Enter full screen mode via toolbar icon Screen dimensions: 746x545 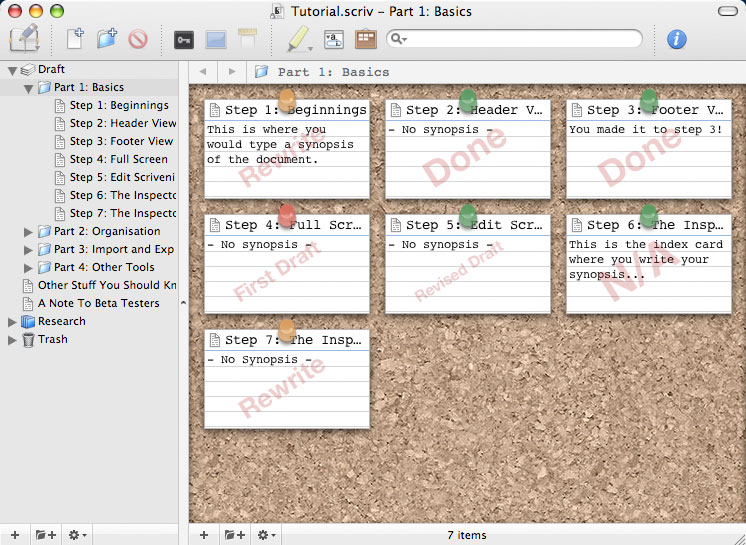click(x=215, y=39)
